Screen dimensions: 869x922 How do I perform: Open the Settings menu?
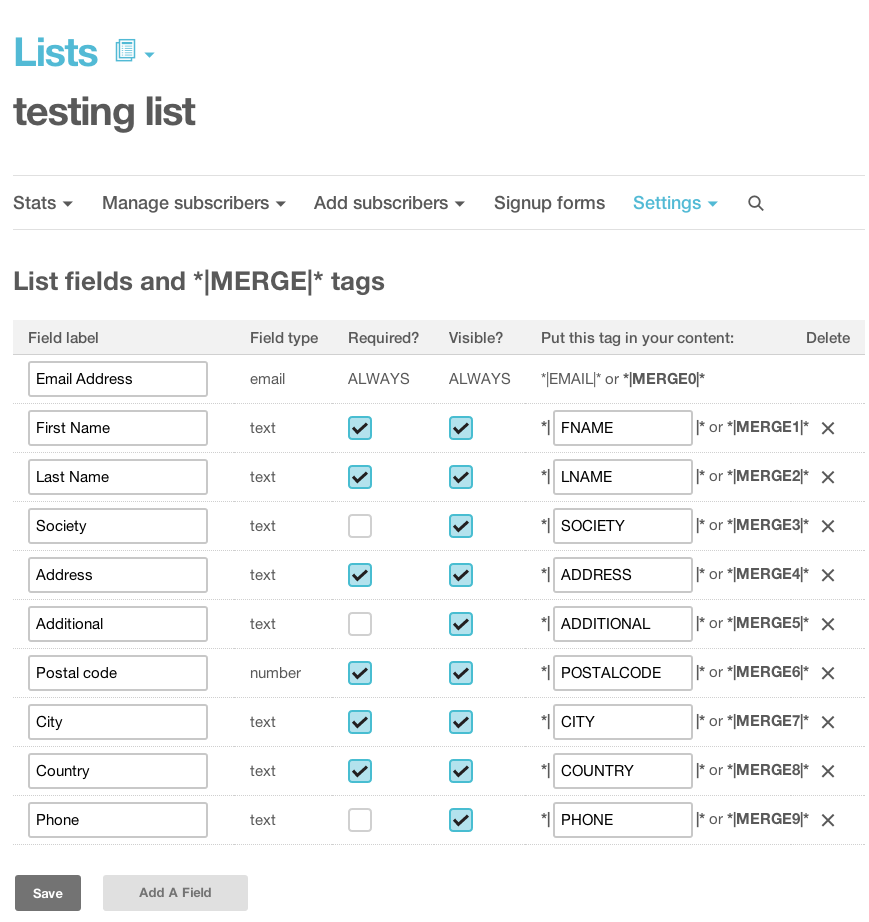click(x=675, y=203)
